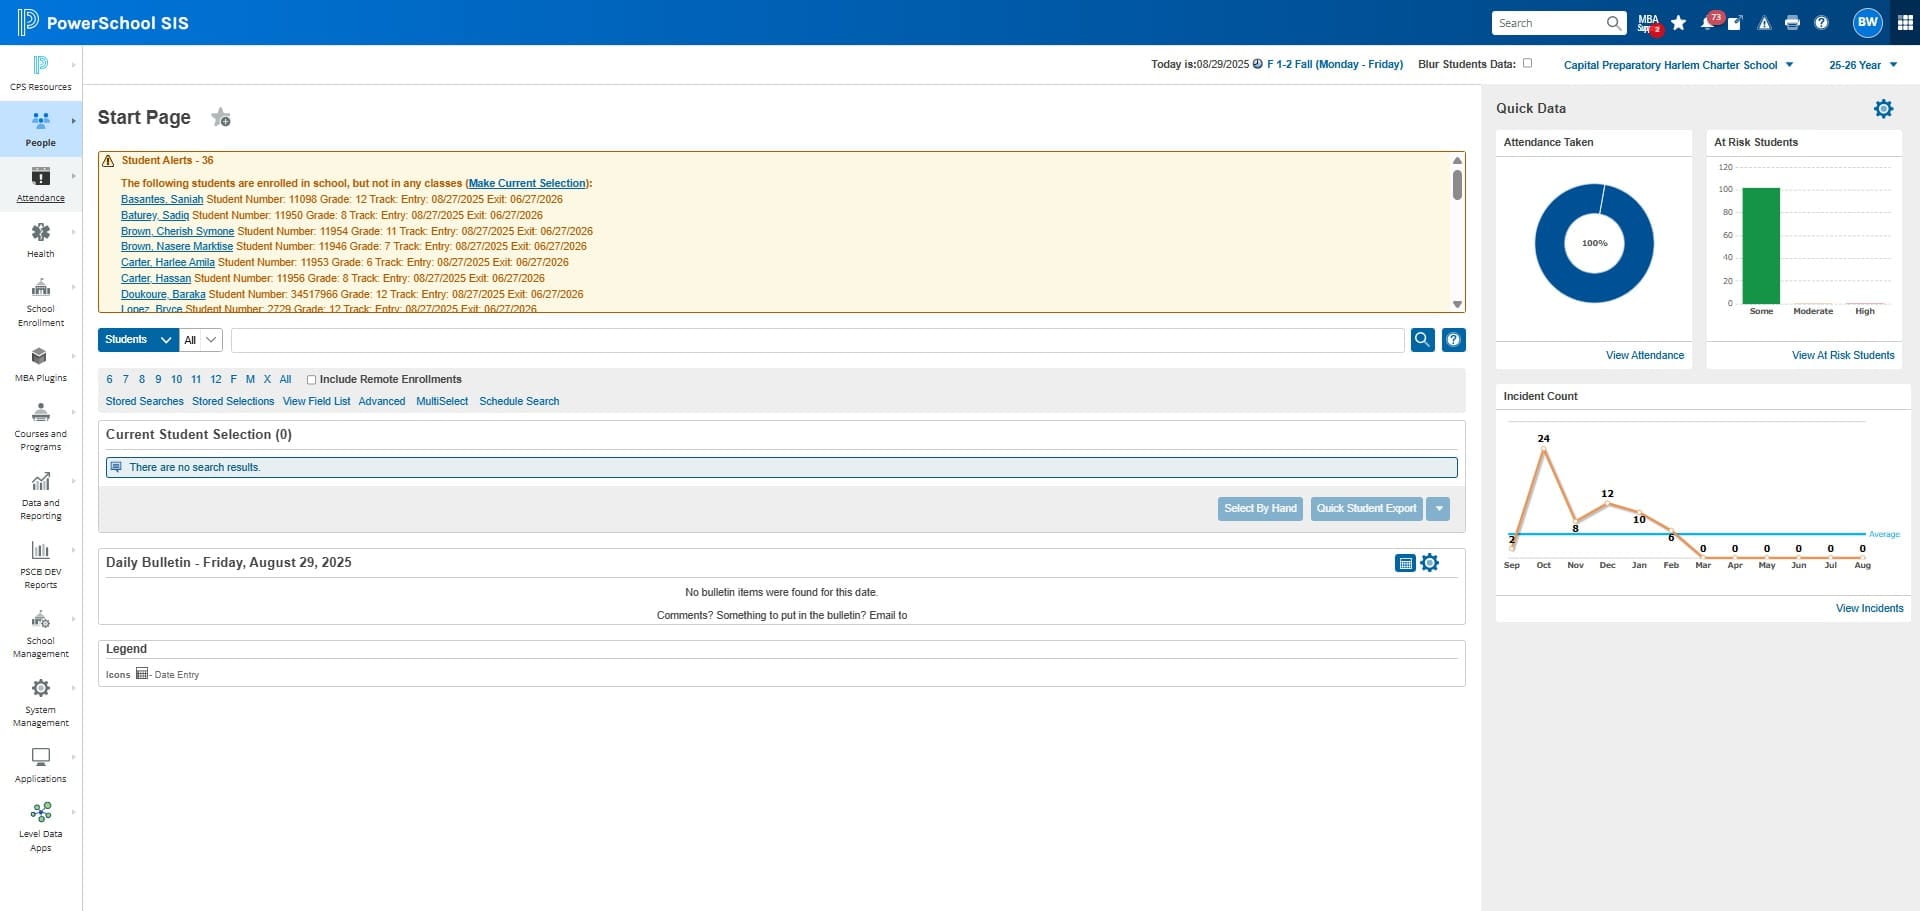
Task: Open Daily Bulletin settings gear
Action: point(1430,563)
